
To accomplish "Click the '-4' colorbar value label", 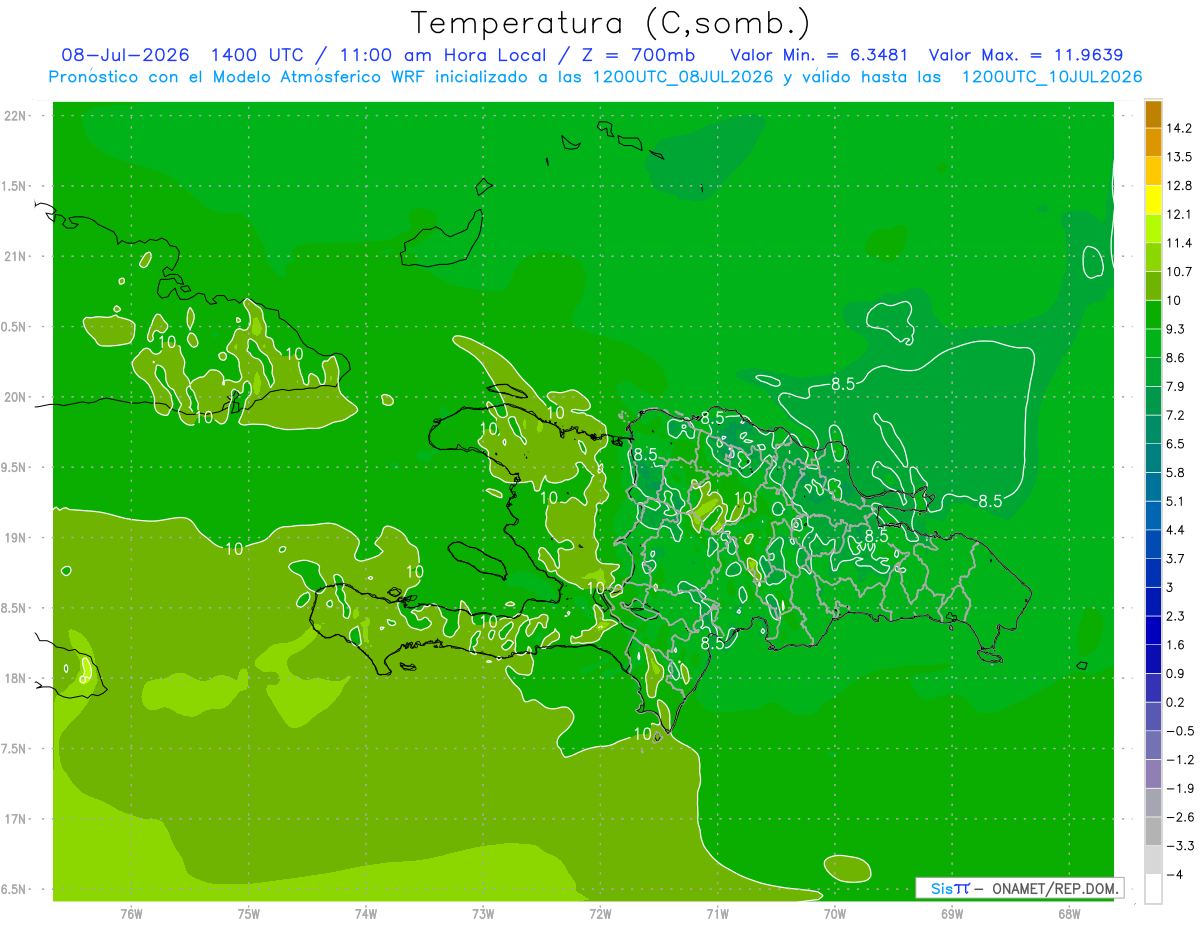I will [1174, 875].
